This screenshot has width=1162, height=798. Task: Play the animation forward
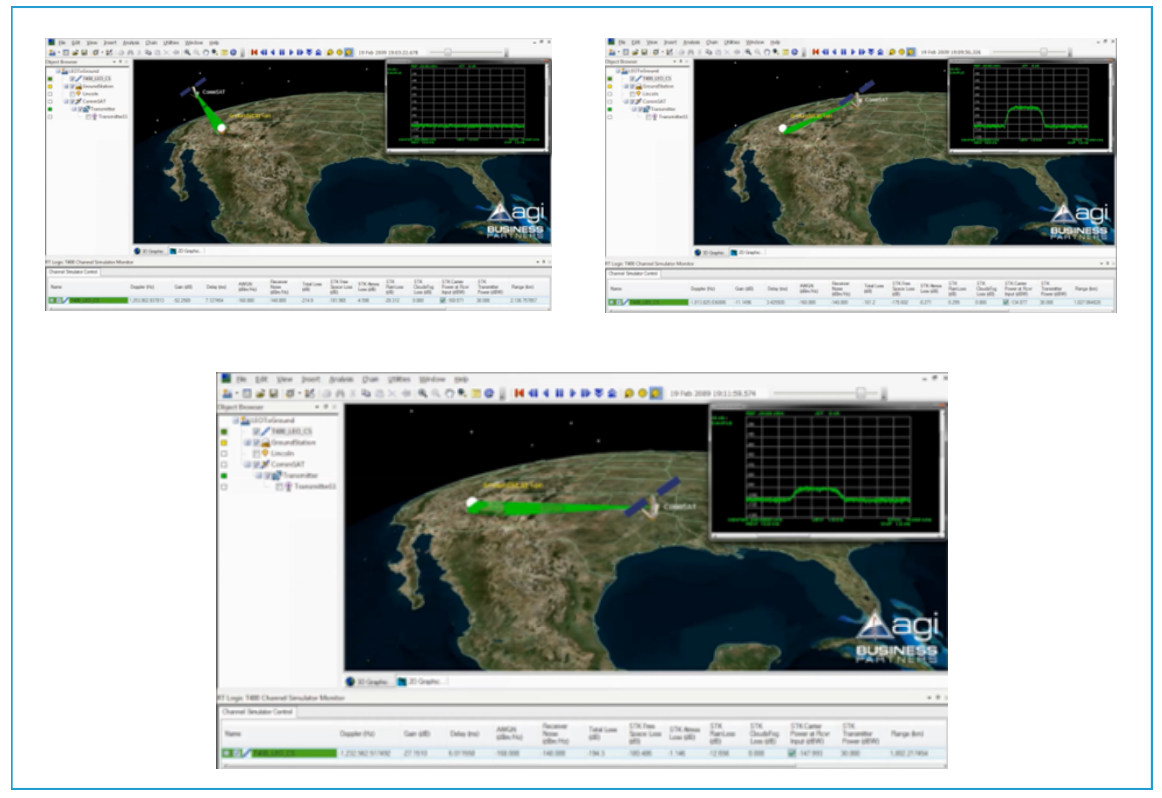click(573, 393)
